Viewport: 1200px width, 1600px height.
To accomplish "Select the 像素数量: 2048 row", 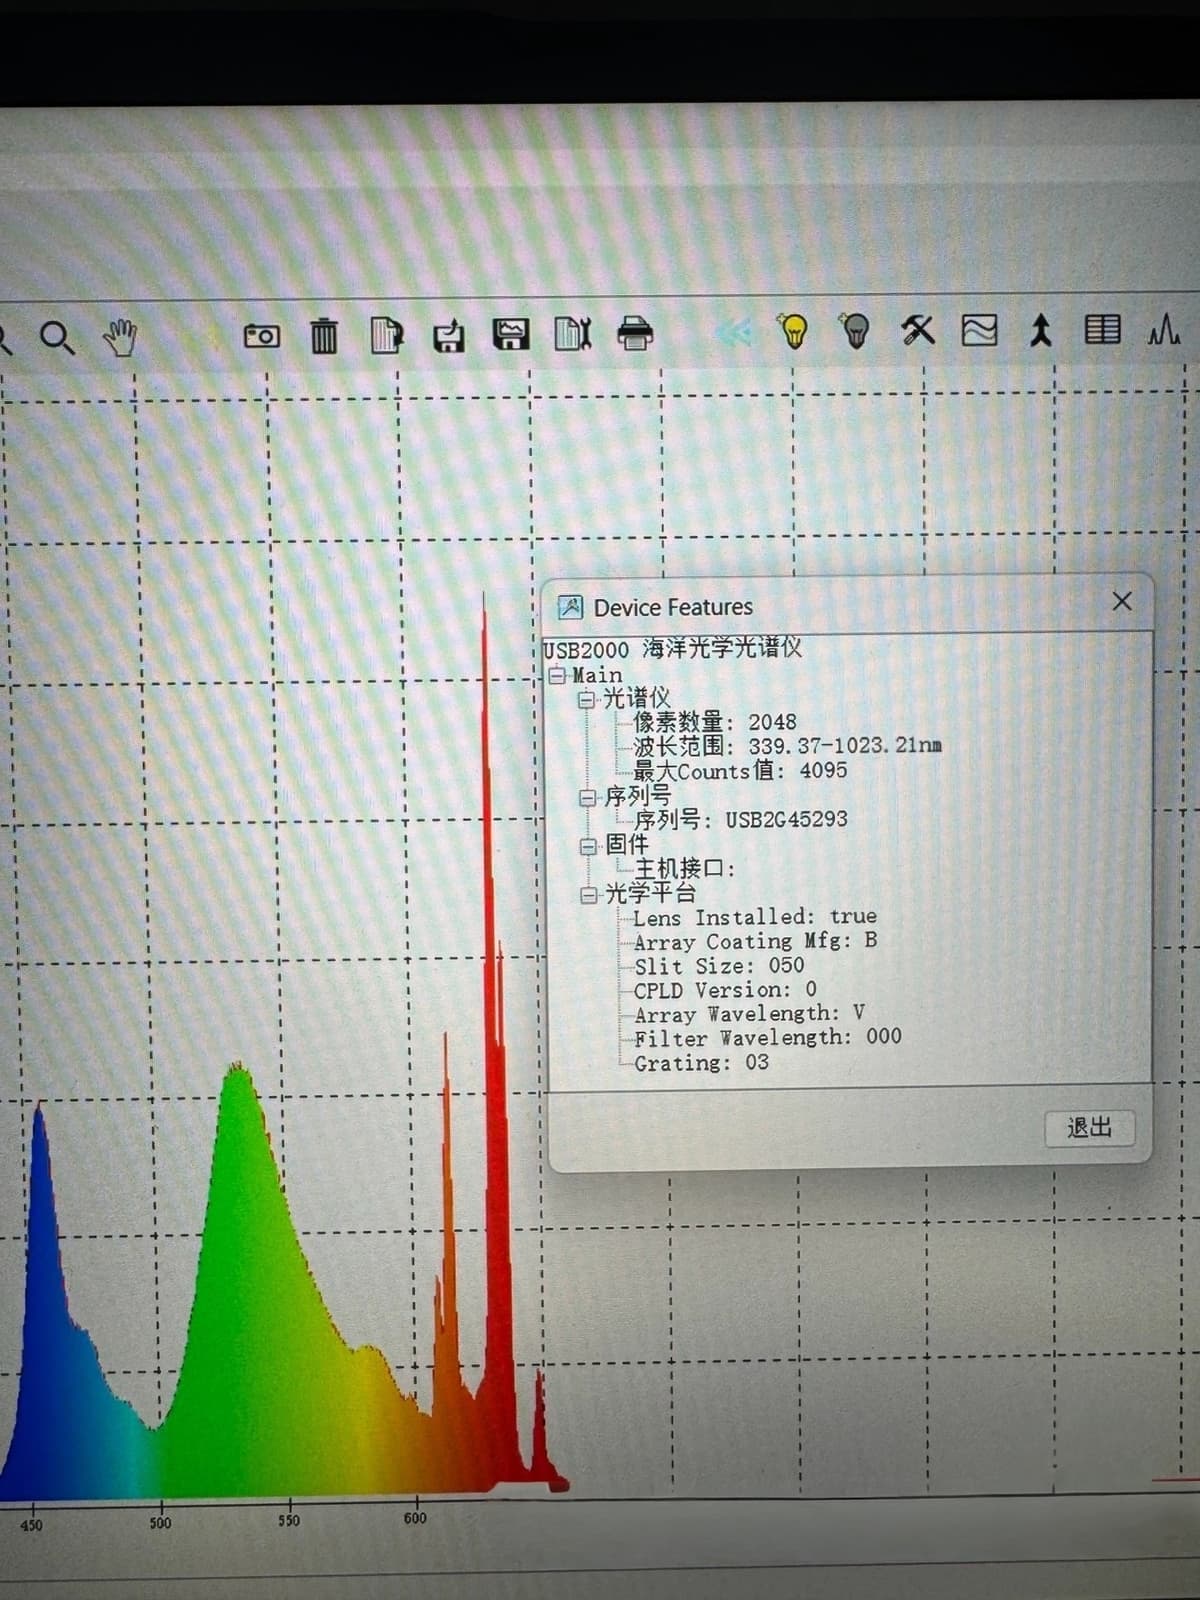I will (715, 721).
